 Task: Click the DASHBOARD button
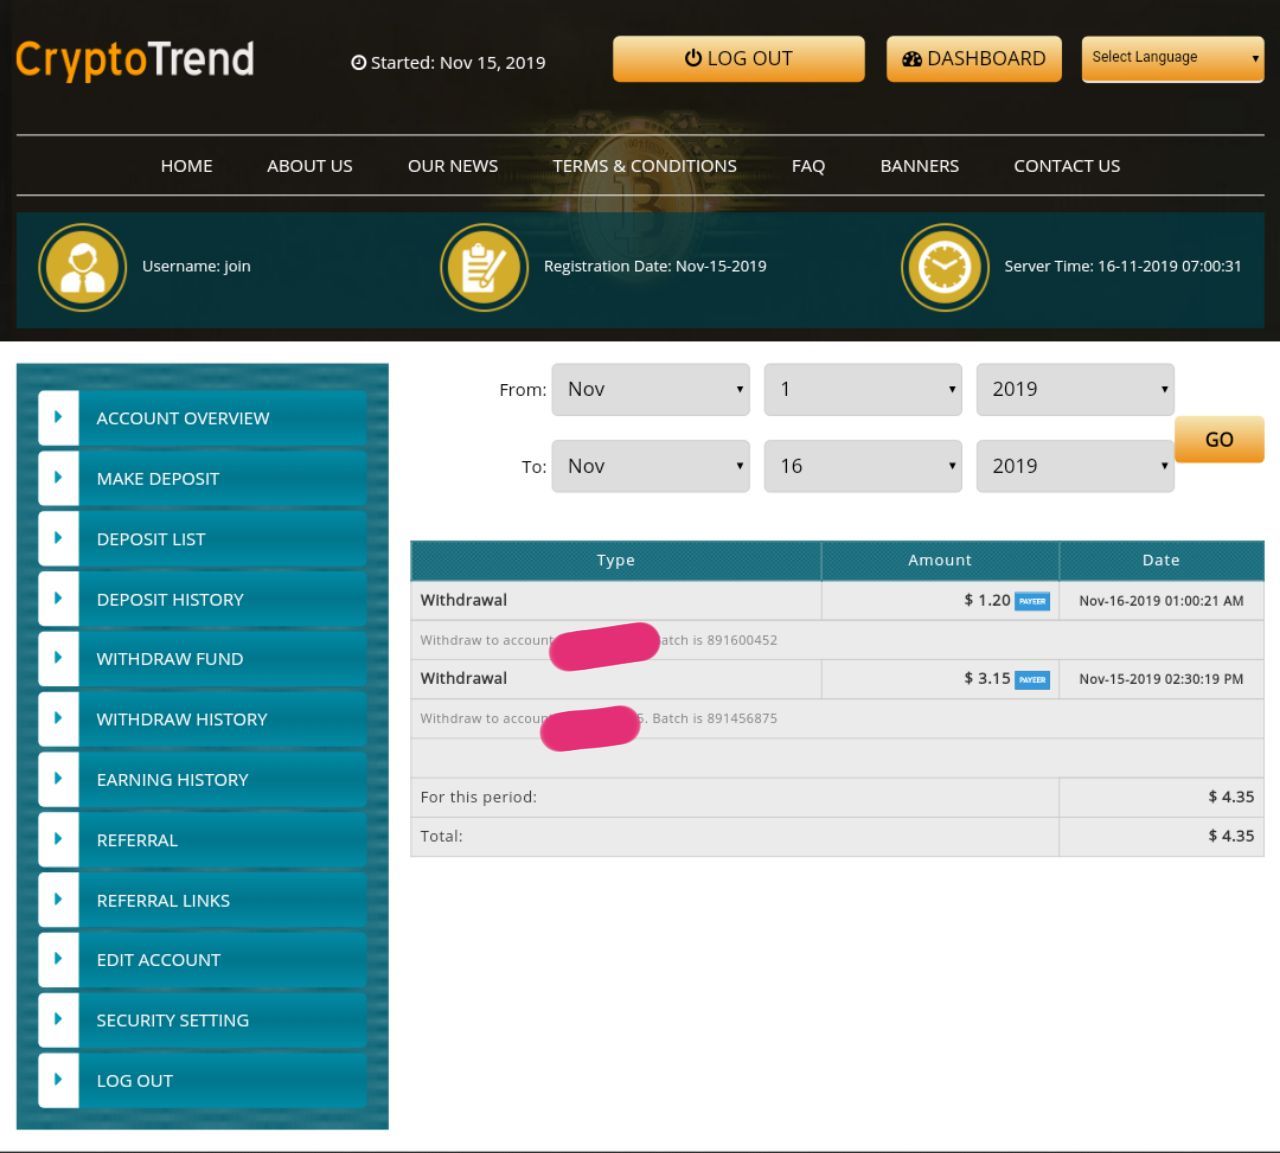coord(974,59)
